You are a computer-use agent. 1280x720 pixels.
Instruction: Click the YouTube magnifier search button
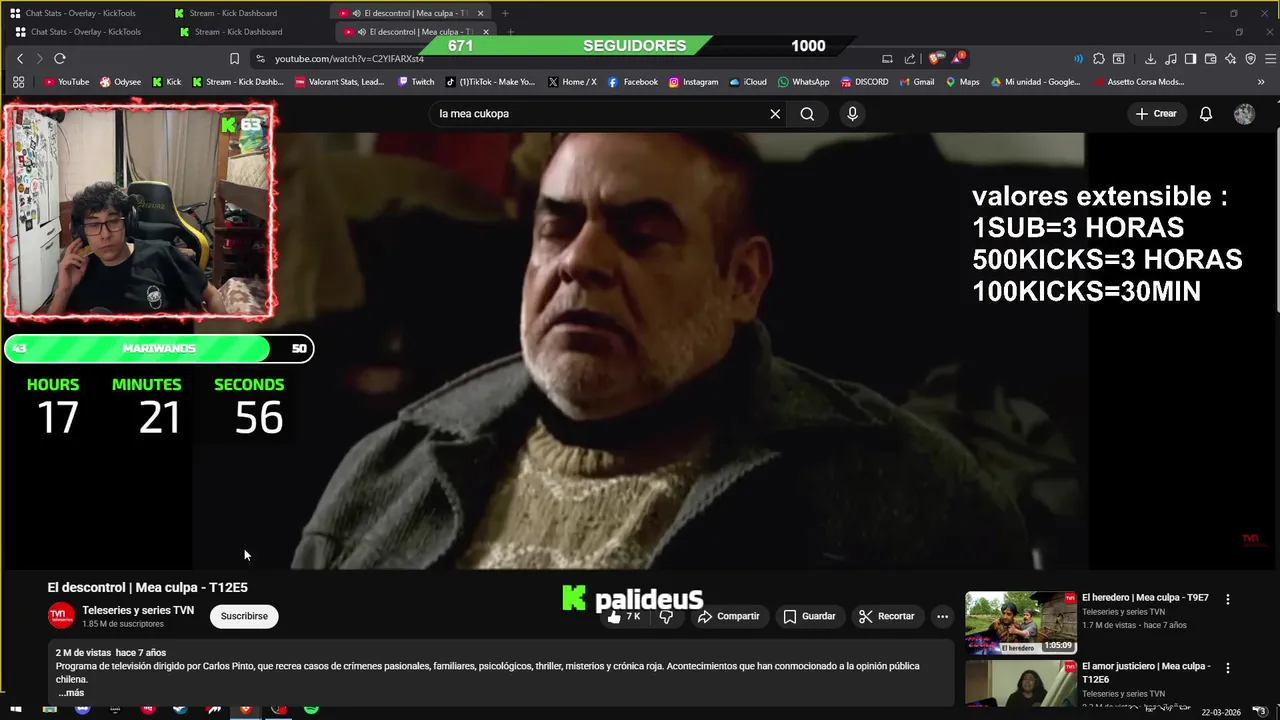click(x=807, y=114)
